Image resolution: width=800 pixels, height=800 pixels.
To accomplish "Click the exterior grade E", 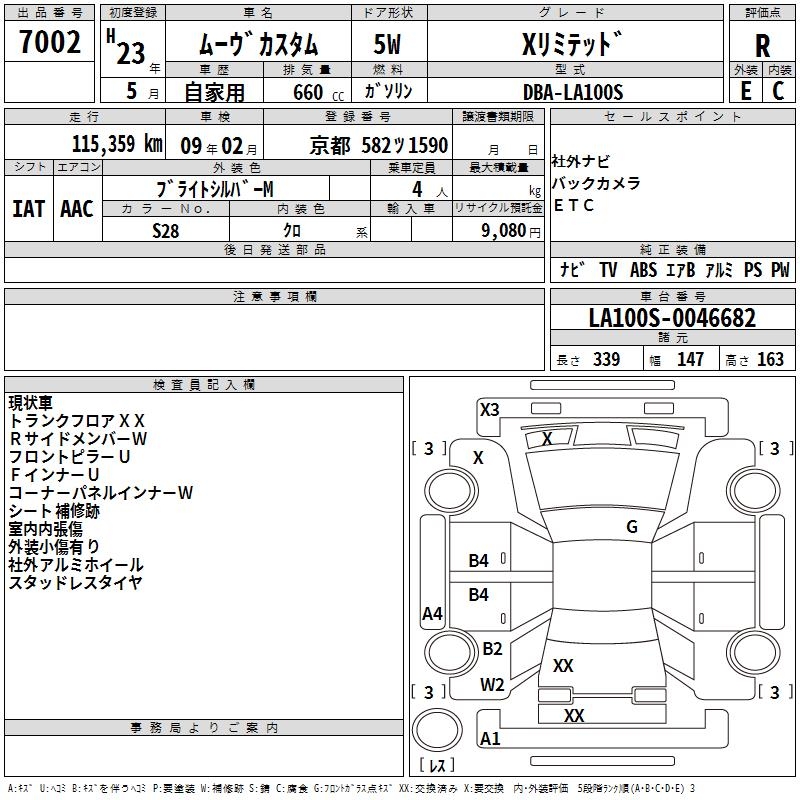I will click(x=746, y=91).
